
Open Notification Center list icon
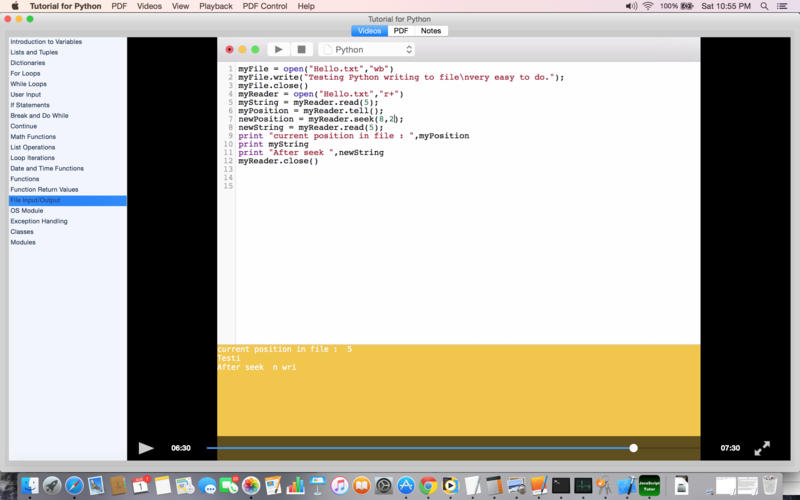782,6
